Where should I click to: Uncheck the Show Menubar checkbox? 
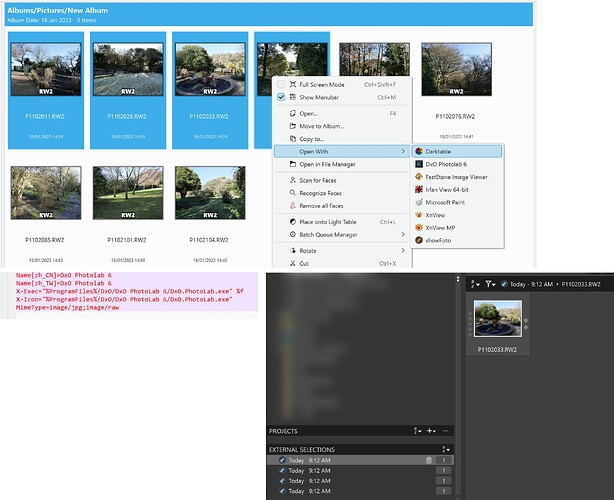click(x=281, y=97)
